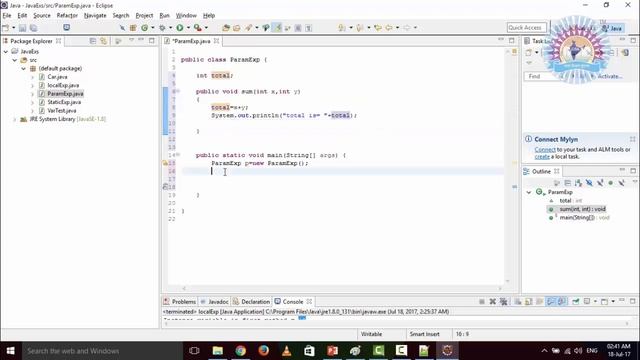Open File Explorer from the taskbar
640x360 pixels.
[x=218, y=351]
